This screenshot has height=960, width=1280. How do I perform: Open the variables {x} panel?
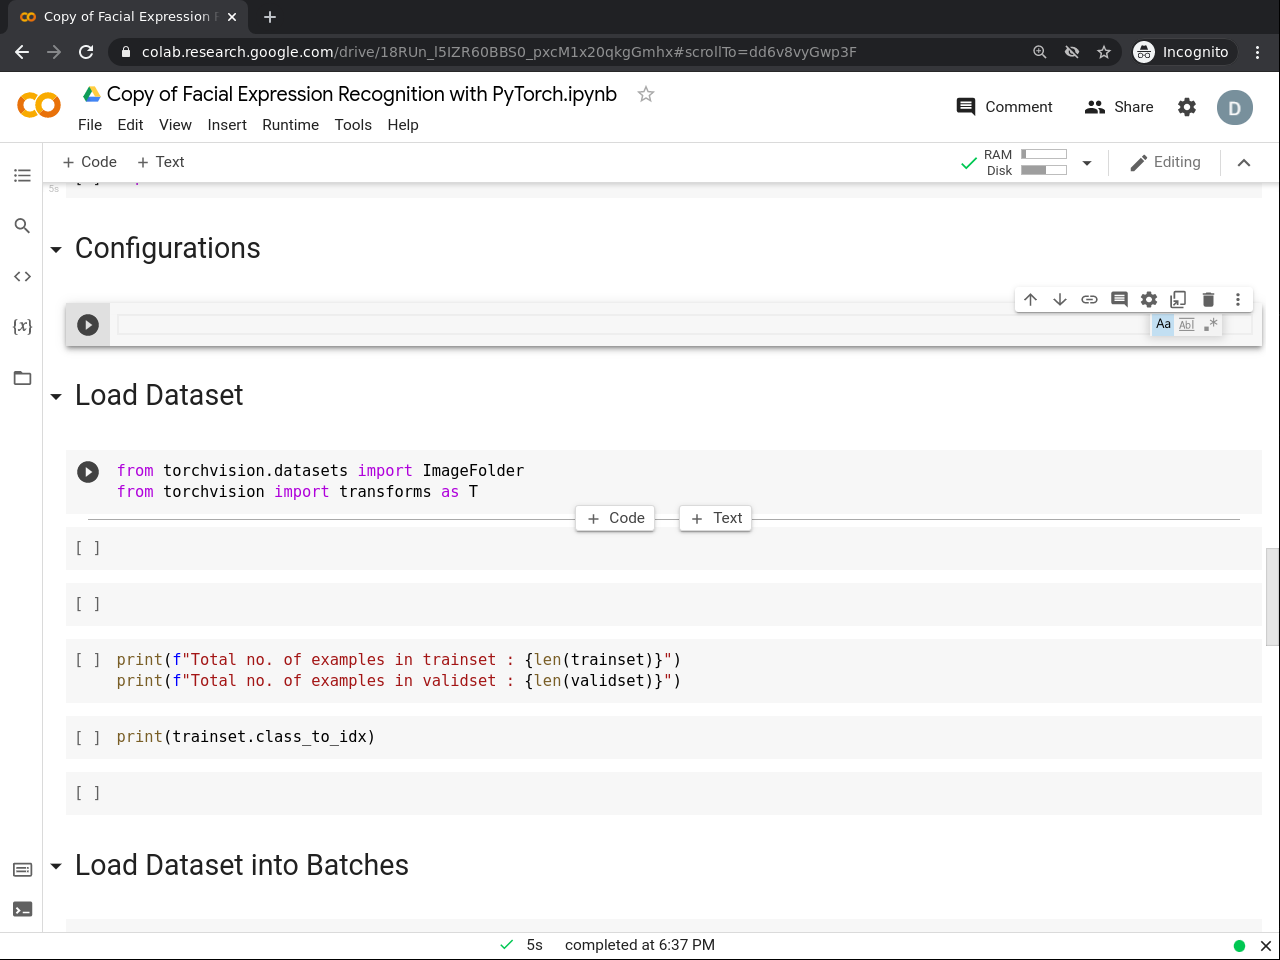click(22, 326)
